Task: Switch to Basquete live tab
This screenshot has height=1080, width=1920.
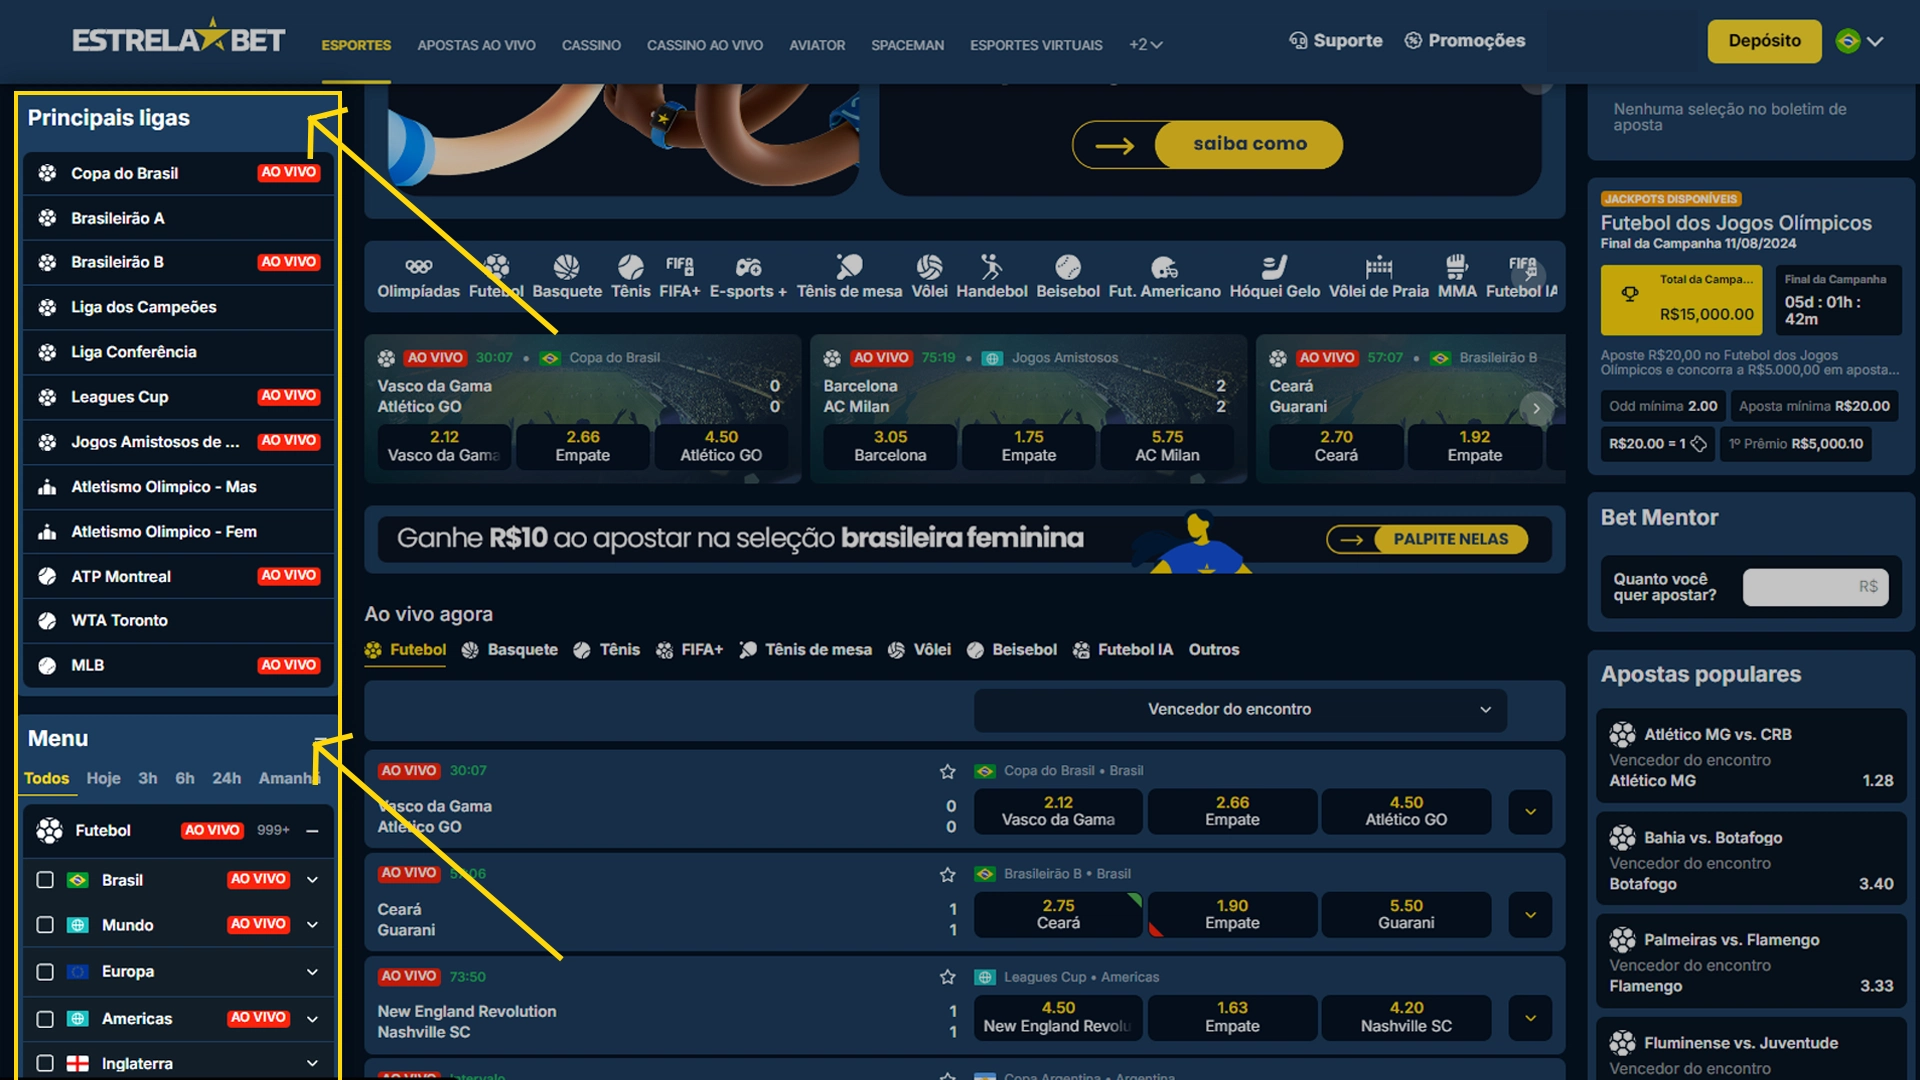Action: coord(510,650)
